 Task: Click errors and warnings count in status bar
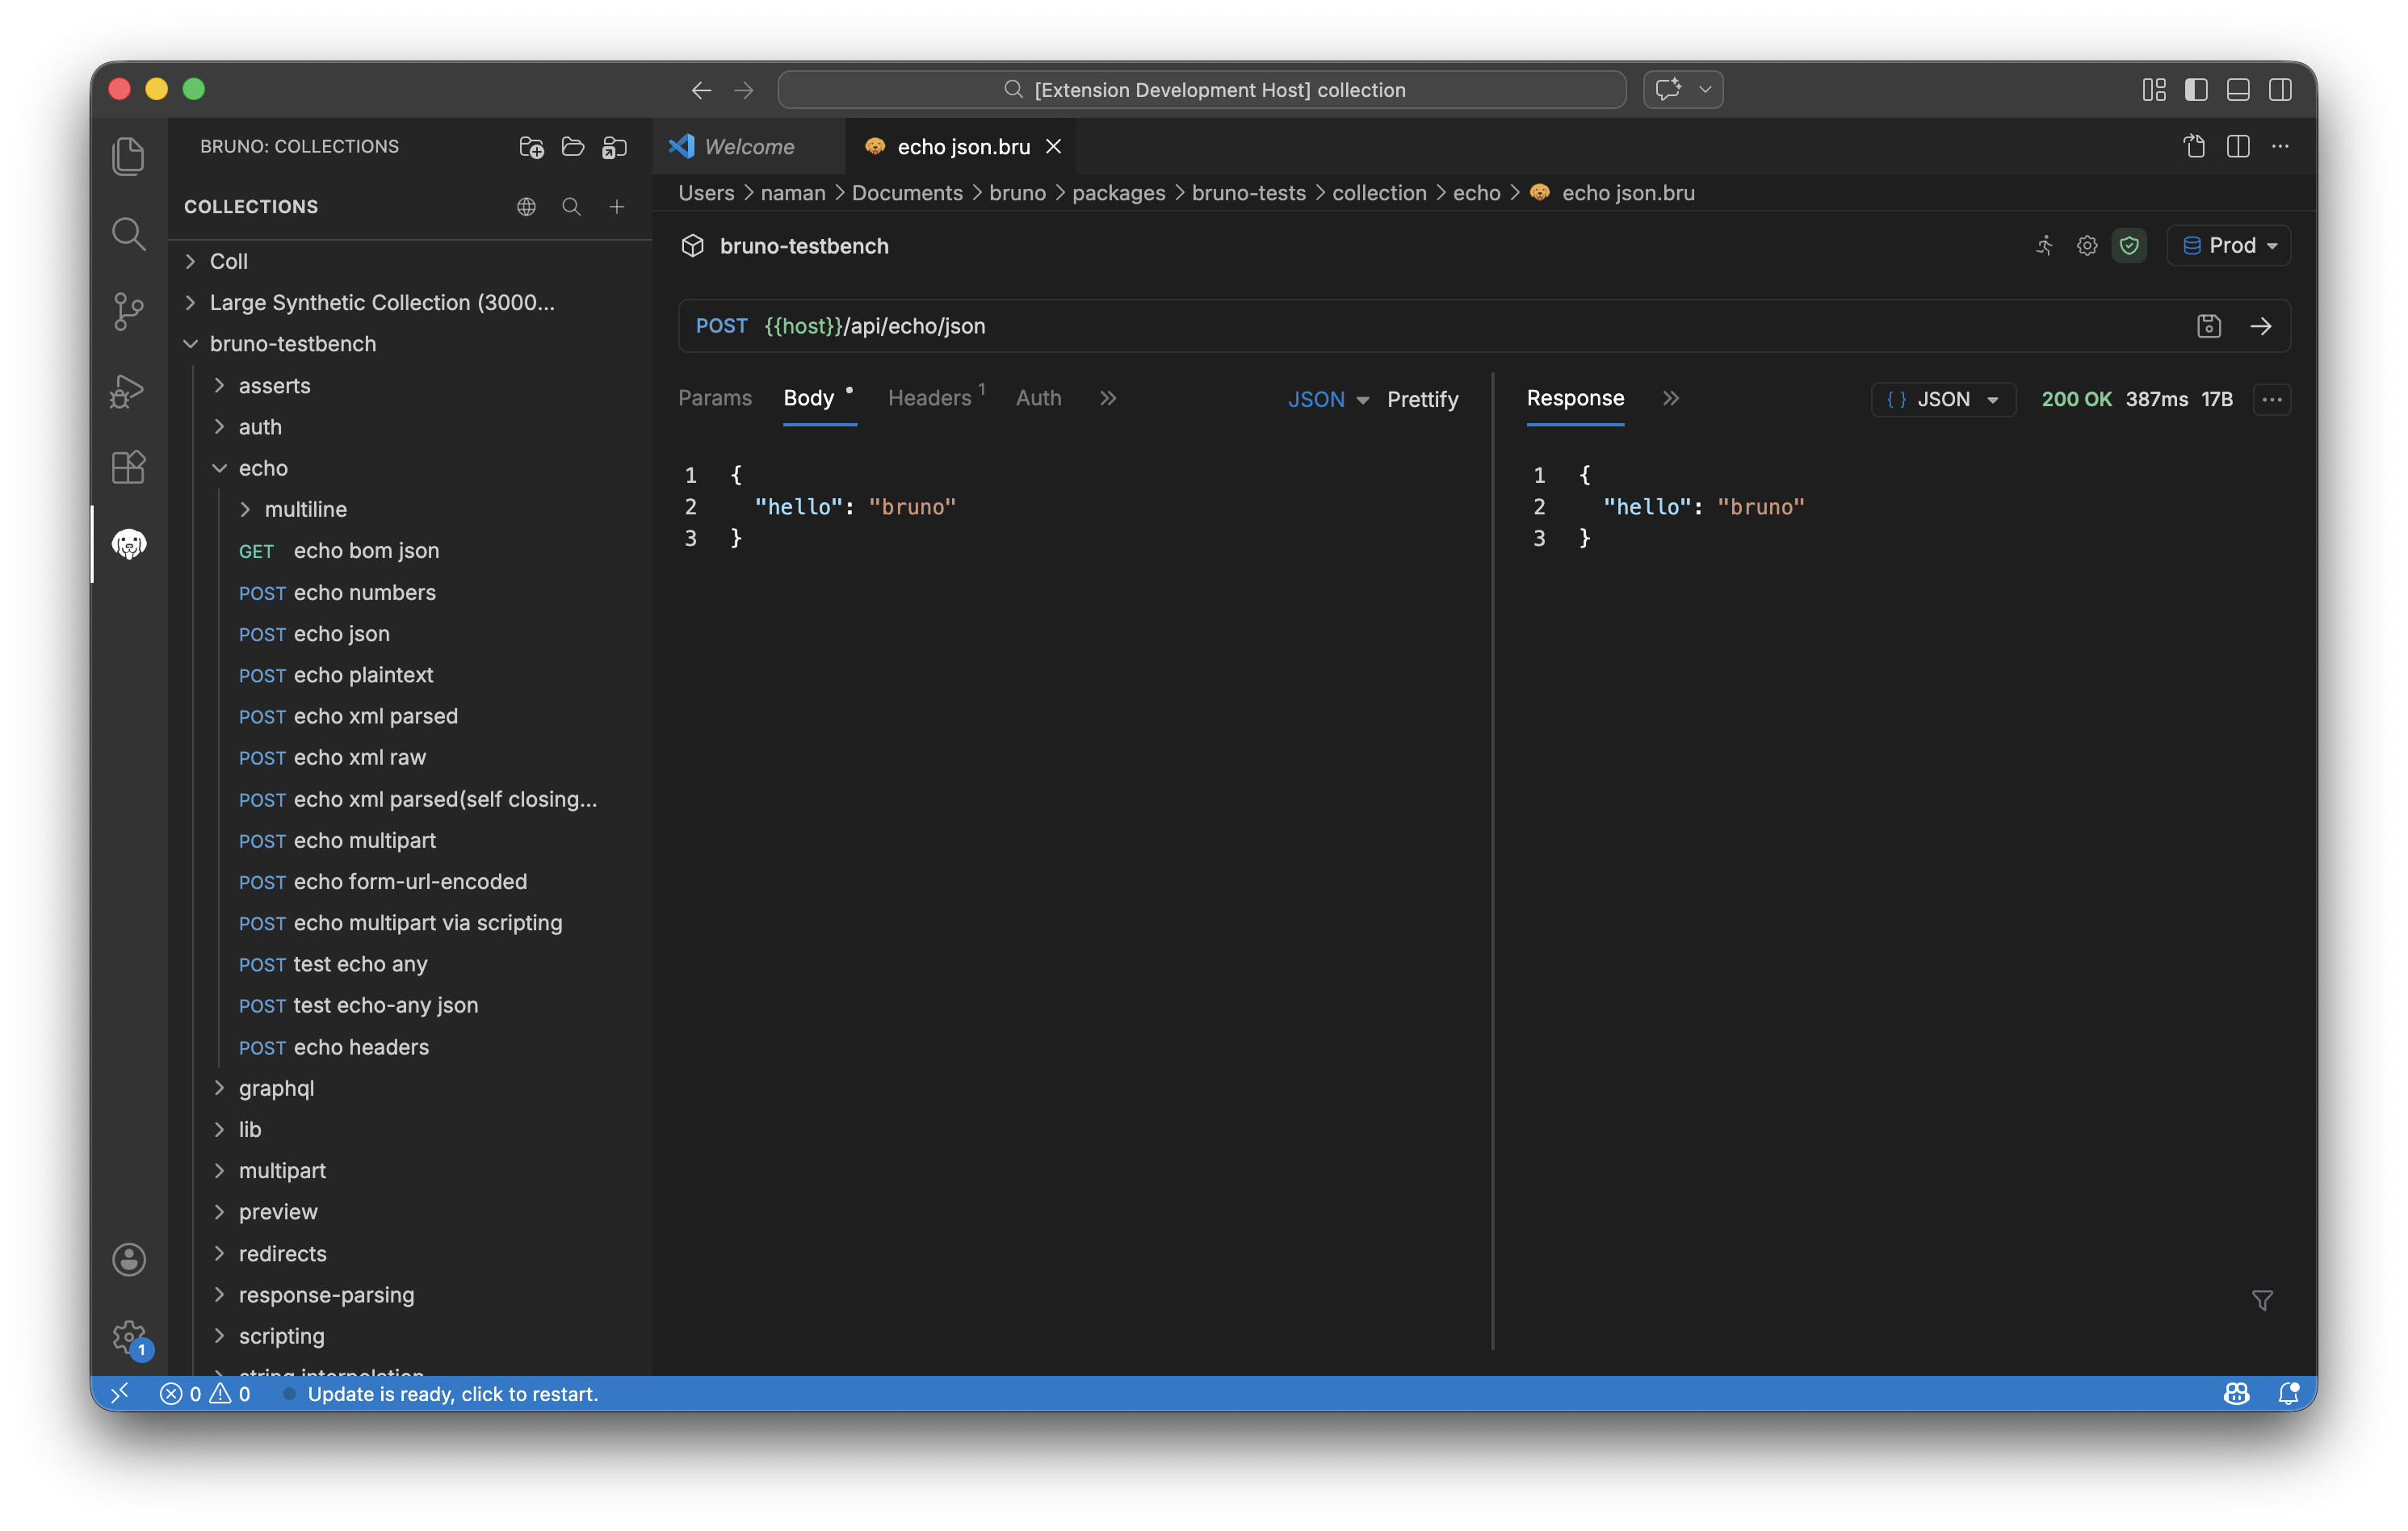(205, 1393)
